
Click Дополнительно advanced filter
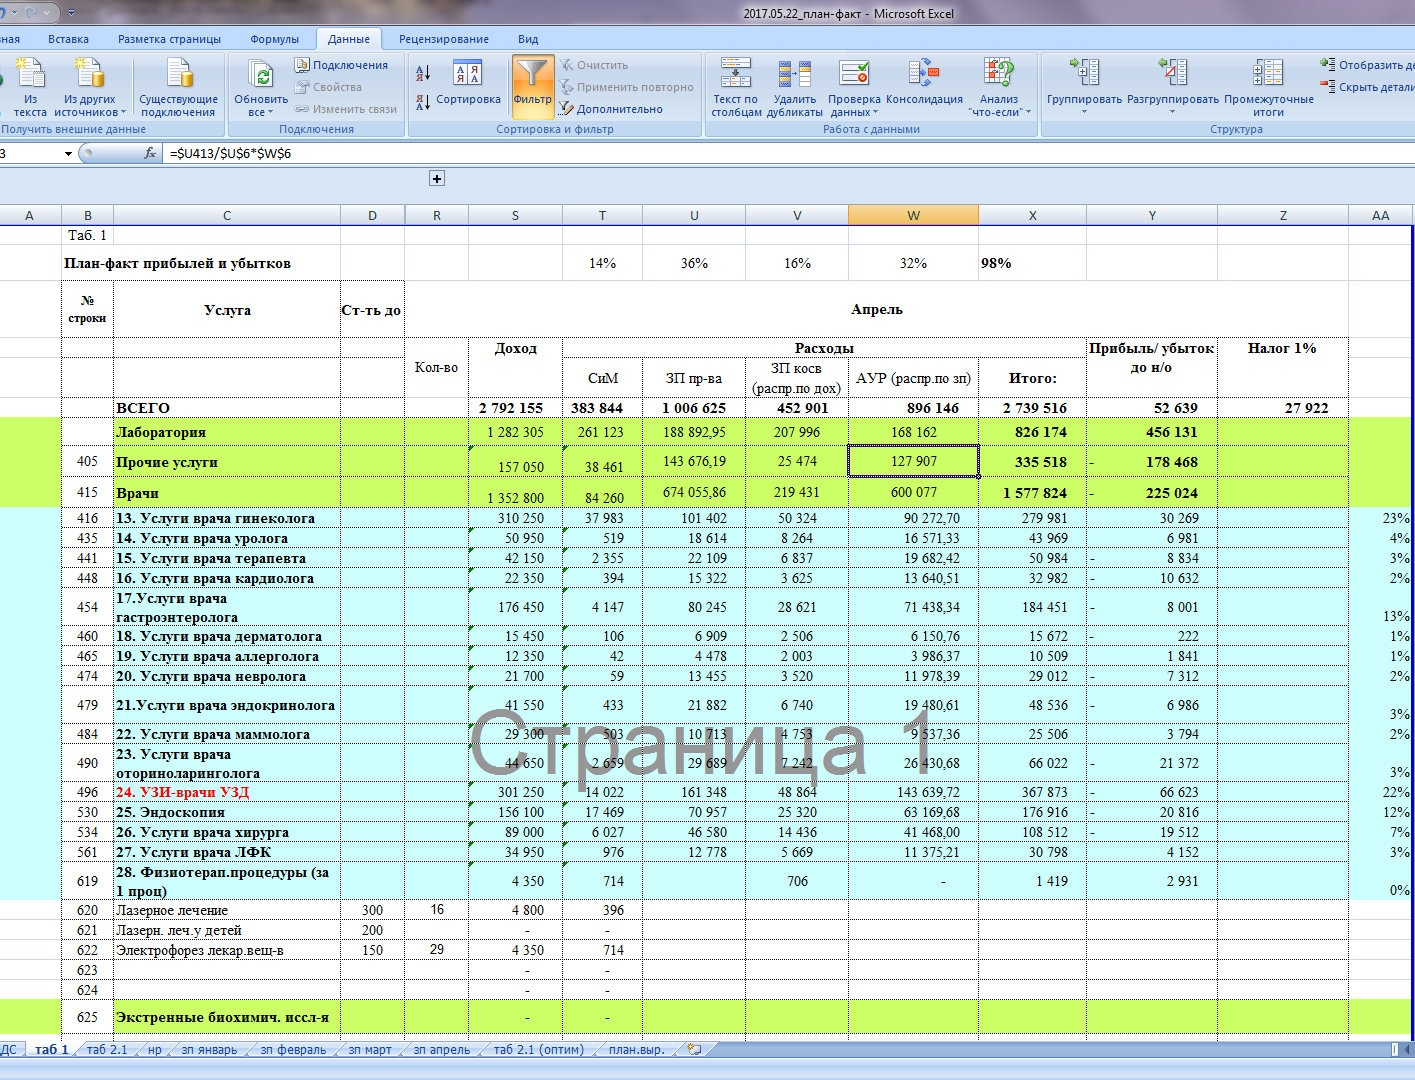tap(611, 109)
